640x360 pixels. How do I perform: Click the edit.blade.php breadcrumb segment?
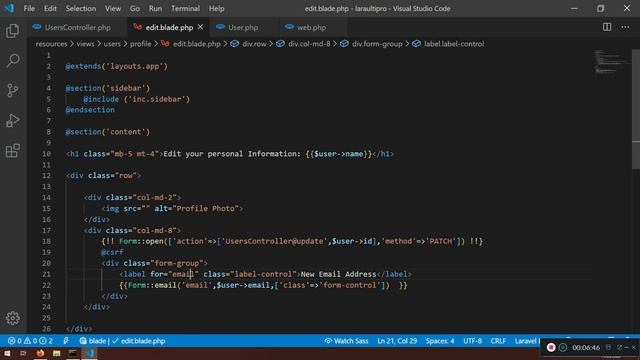click(191, 44)
